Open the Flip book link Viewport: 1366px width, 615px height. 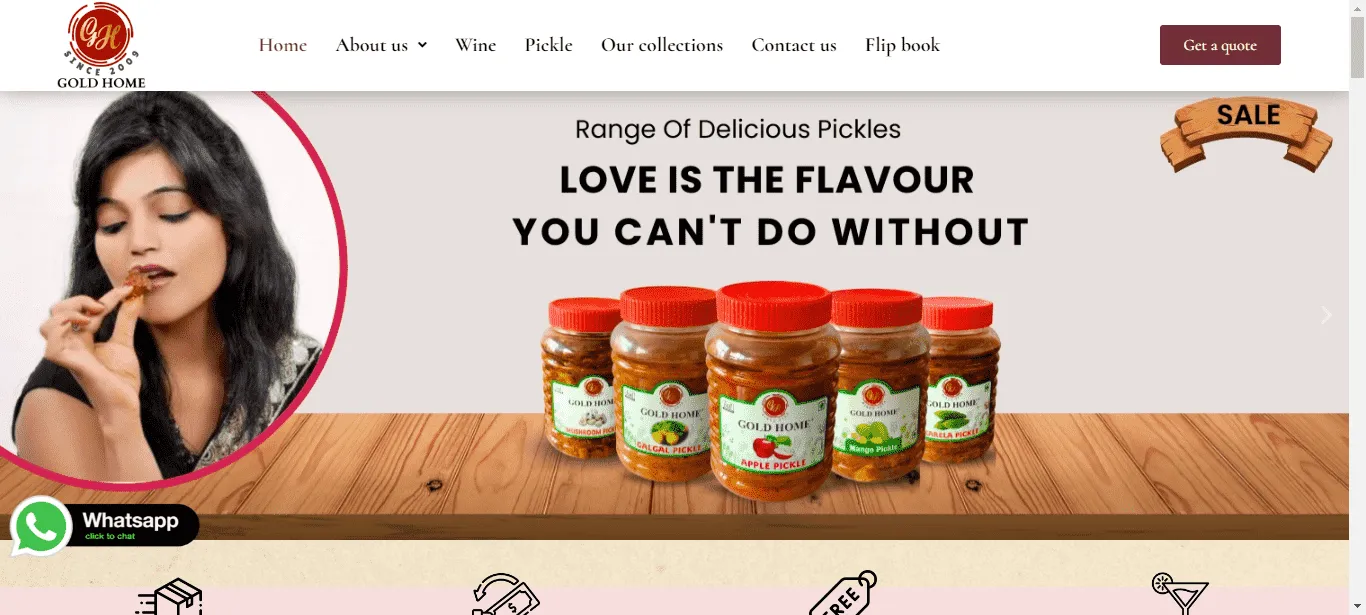pos(903,45)
